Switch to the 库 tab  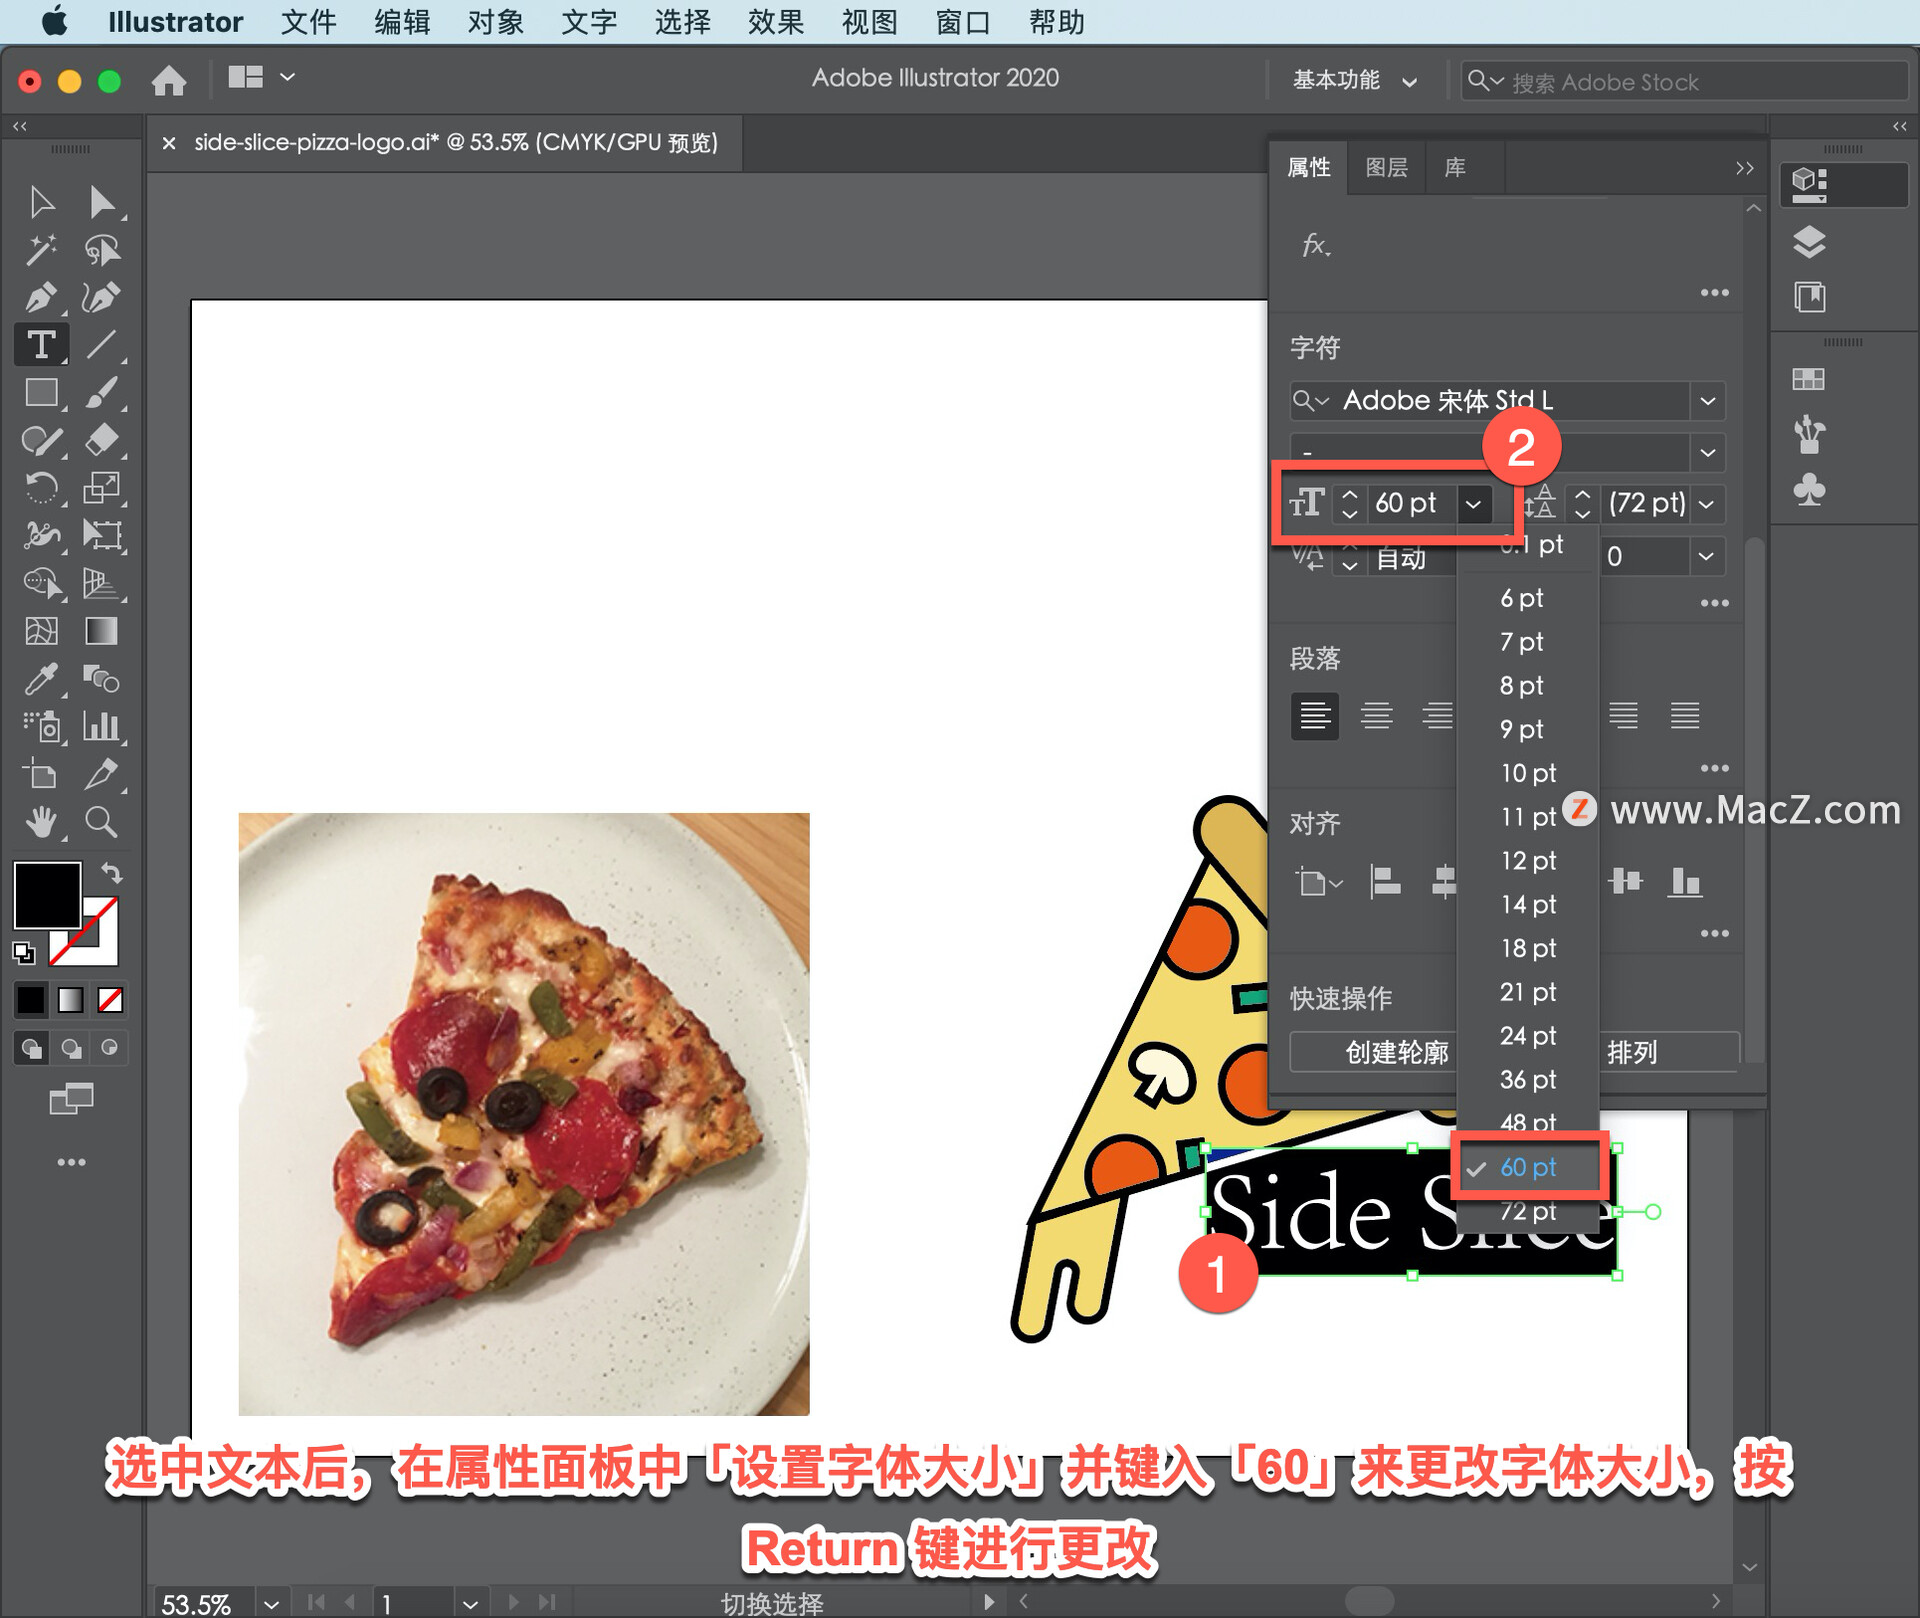(1455, 168)
